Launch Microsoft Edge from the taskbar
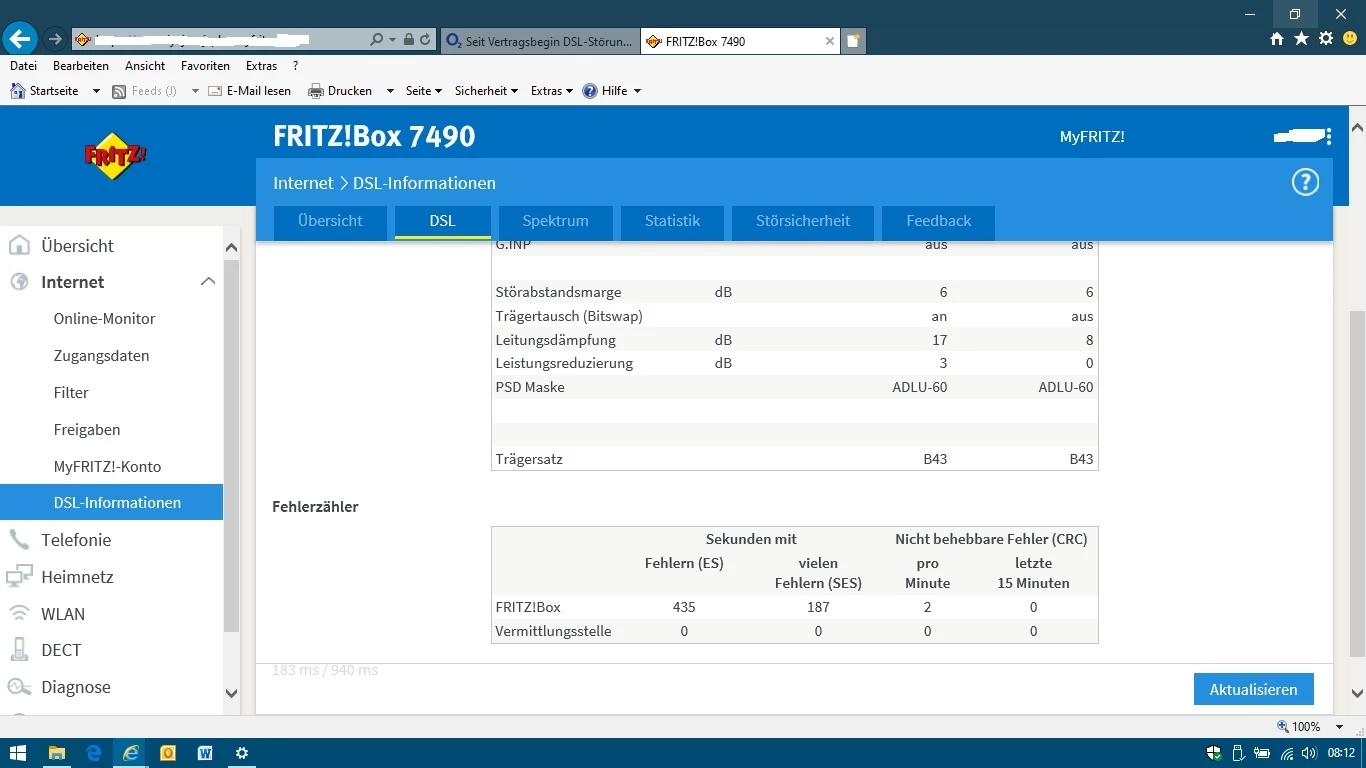The image size is (1366, 768). [x=93, y=753]
